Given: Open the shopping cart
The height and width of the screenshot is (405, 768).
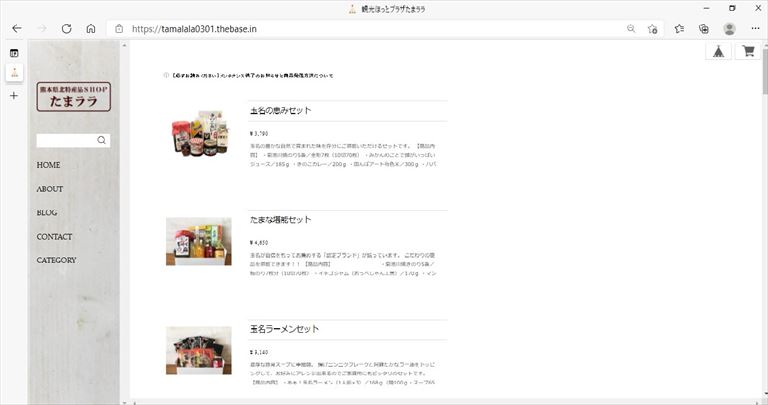Looking at the screenshot, I should pos(748,51).
